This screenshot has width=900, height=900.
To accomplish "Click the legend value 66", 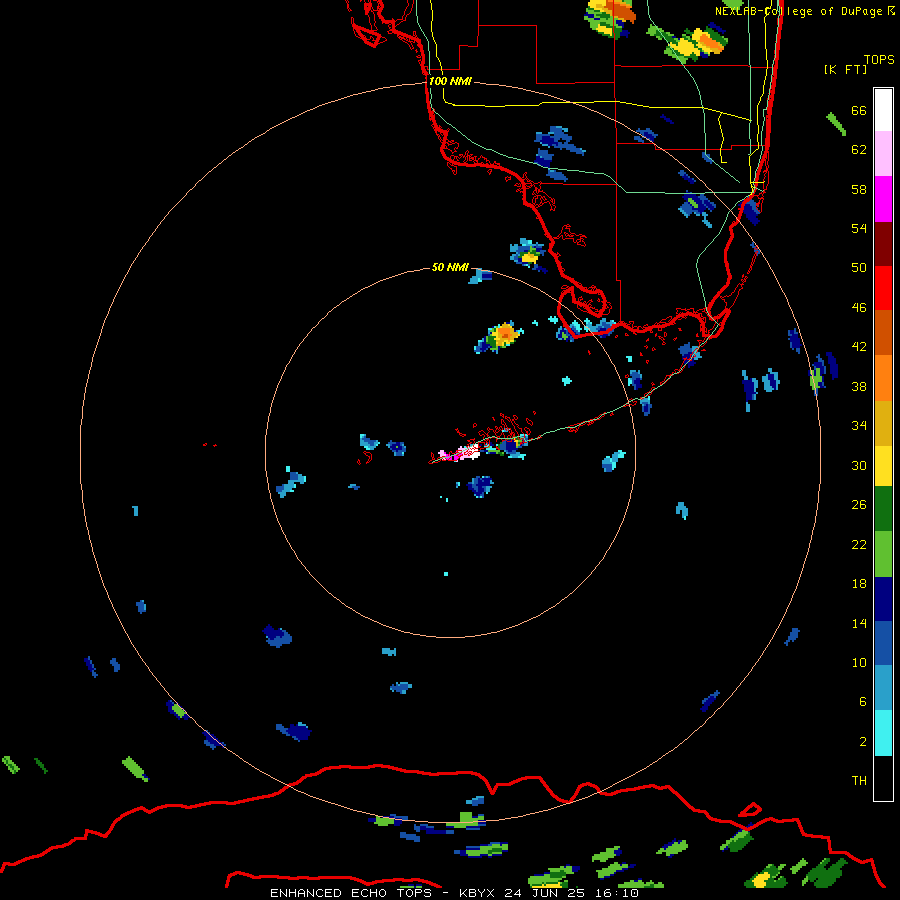I will click(859, 111).
